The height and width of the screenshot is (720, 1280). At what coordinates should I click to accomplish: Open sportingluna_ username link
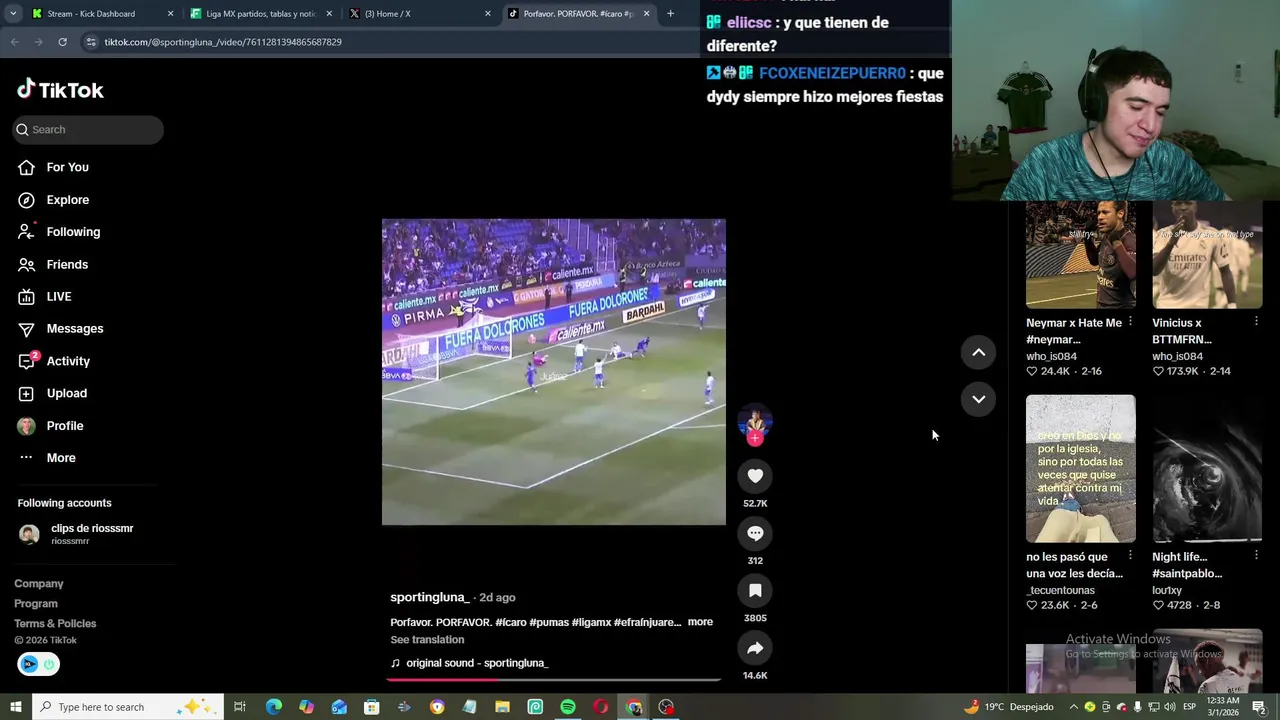tap(429, 597)
